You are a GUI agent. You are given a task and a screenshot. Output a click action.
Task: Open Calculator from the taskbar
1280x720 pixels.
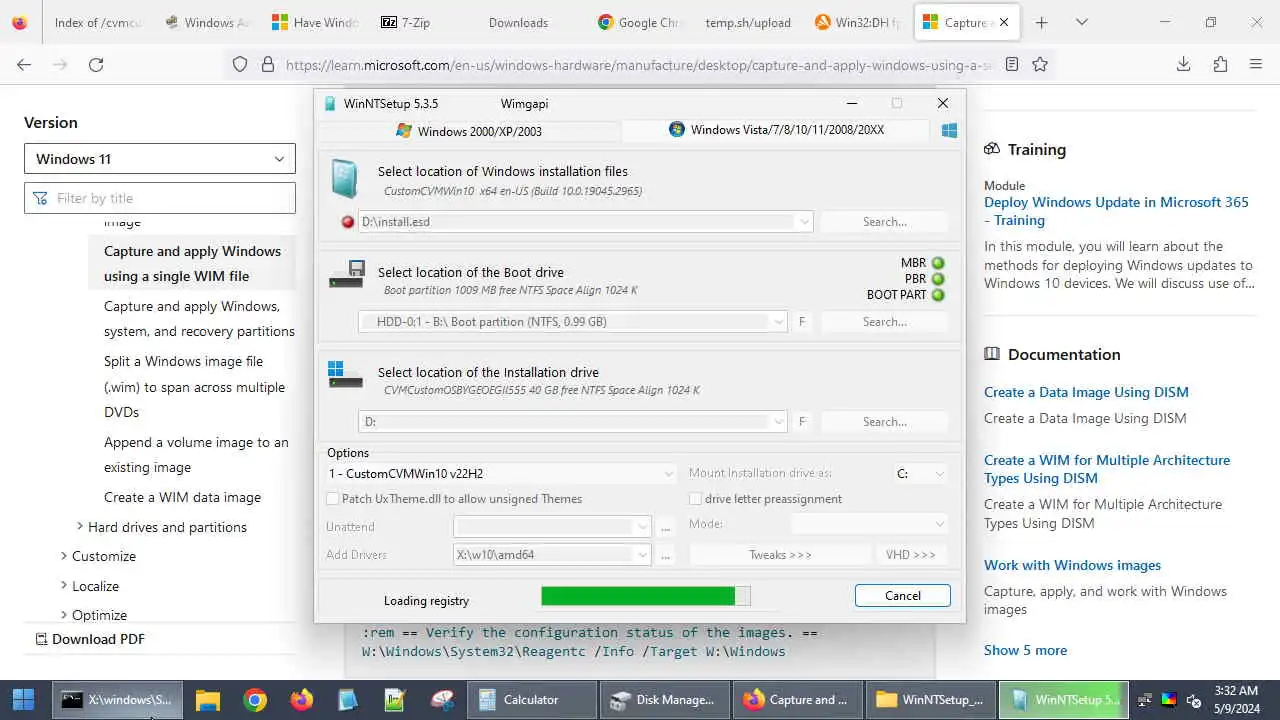(530, 700)
